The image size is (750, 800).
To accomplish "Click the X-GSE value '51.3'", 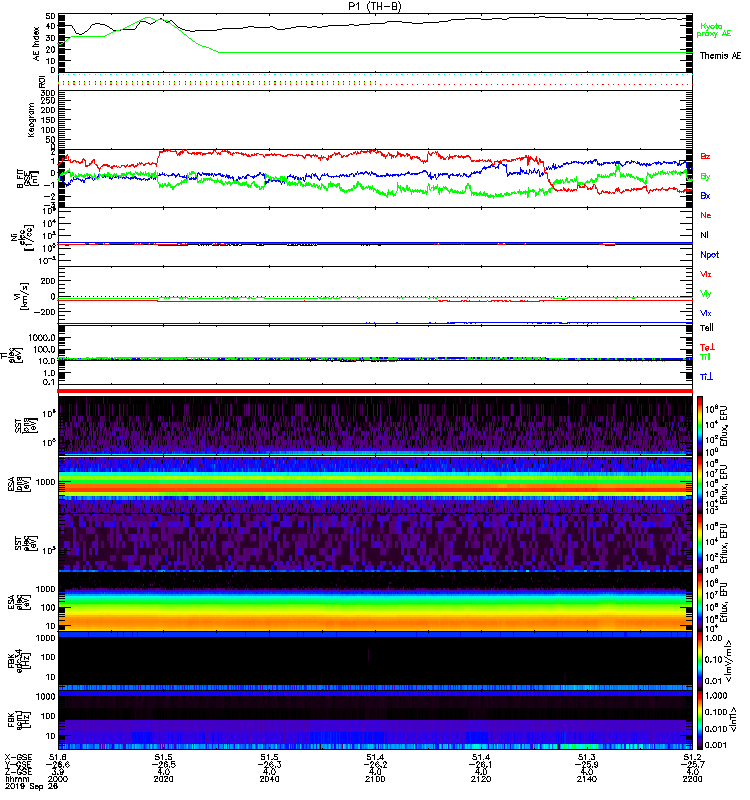I will tap(587, 757).
